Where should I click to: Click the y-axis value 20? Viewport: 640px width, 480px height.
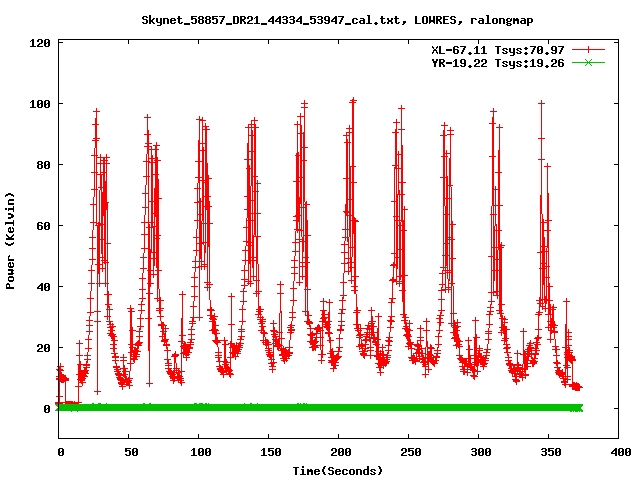[43, 348]
